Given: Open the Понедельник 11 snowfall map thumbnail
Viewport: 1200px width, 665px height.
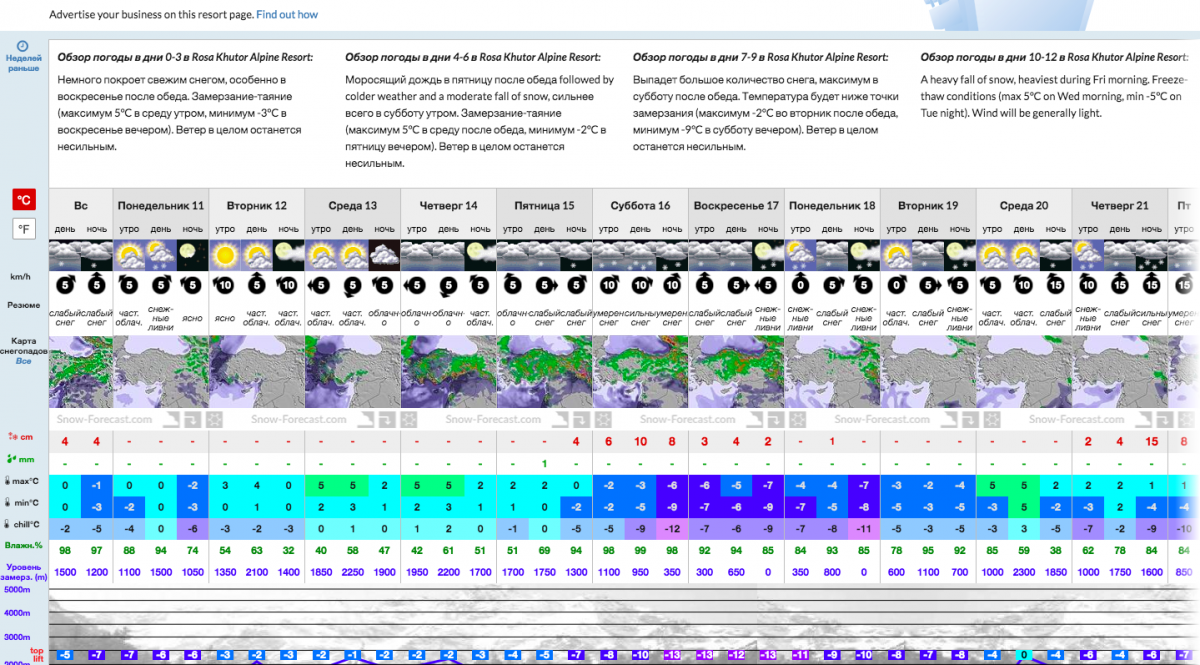Looking at the screenshot, I should coord(161,372).
